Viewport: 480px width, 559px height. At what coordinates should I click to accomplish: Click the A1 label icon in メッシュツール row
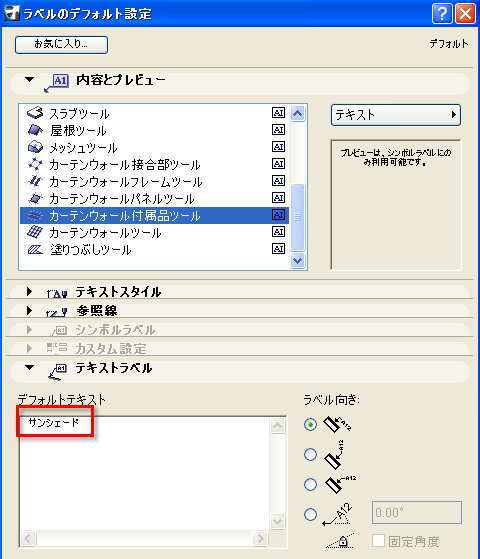point(278,147)
